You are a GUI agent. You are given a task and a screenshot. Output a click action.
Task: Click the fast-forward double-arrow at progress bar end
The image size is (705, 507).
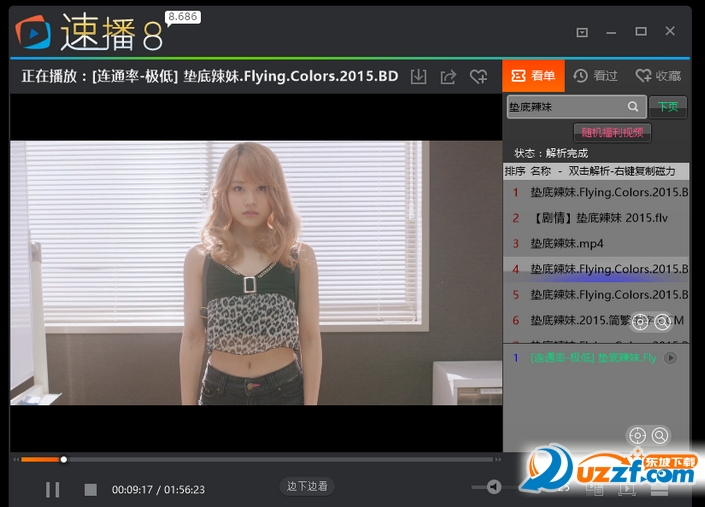coord(498,459)
